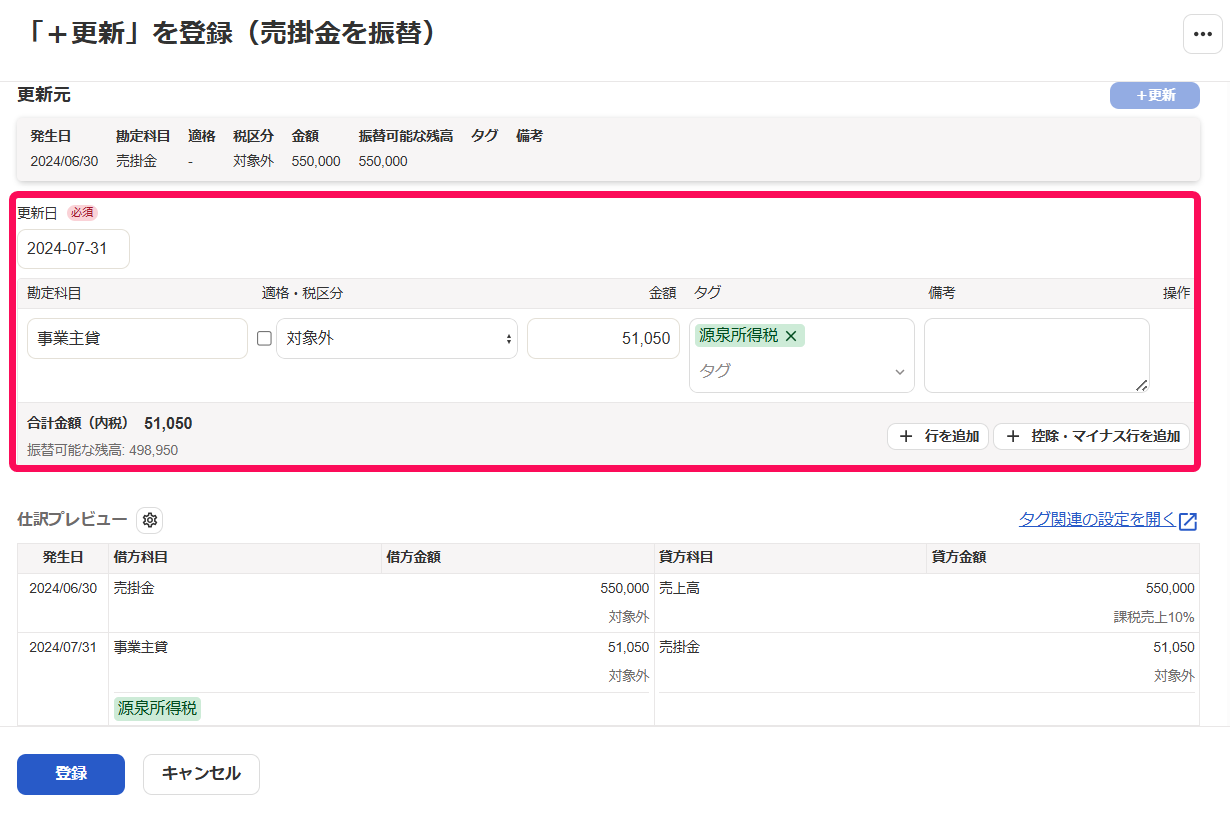Click 振替可能な残高: 498,950 text
The image size is (1230, 813).
pyautogui.click(x=102, y=451)
